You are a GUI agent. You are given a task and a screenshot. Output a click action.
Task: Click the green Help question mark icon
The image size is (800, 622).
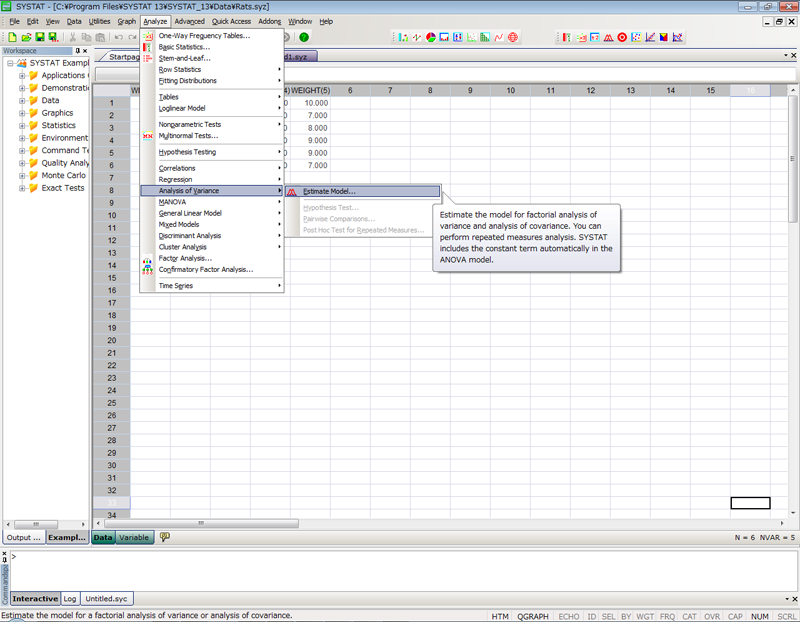304,37
